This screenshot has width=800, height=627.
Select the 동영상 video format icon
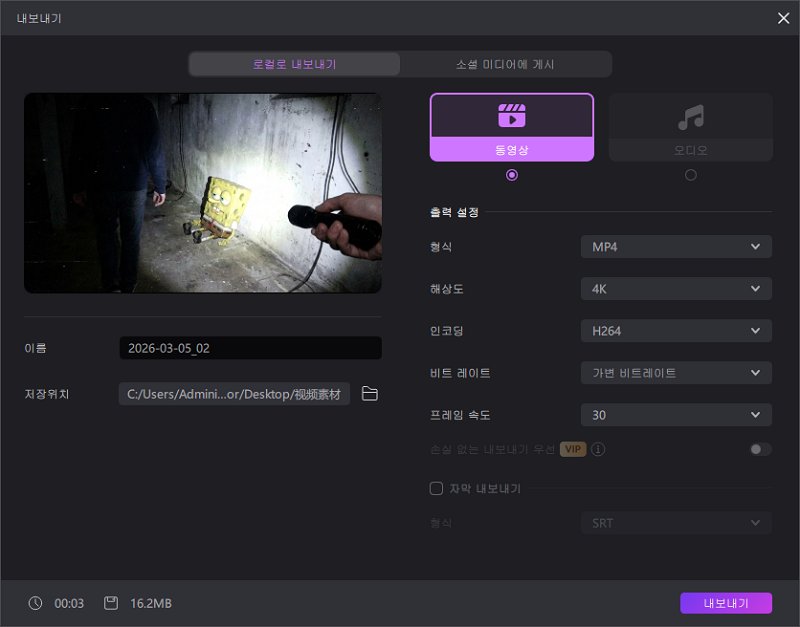pyautogui.click(x=512, y=115)
